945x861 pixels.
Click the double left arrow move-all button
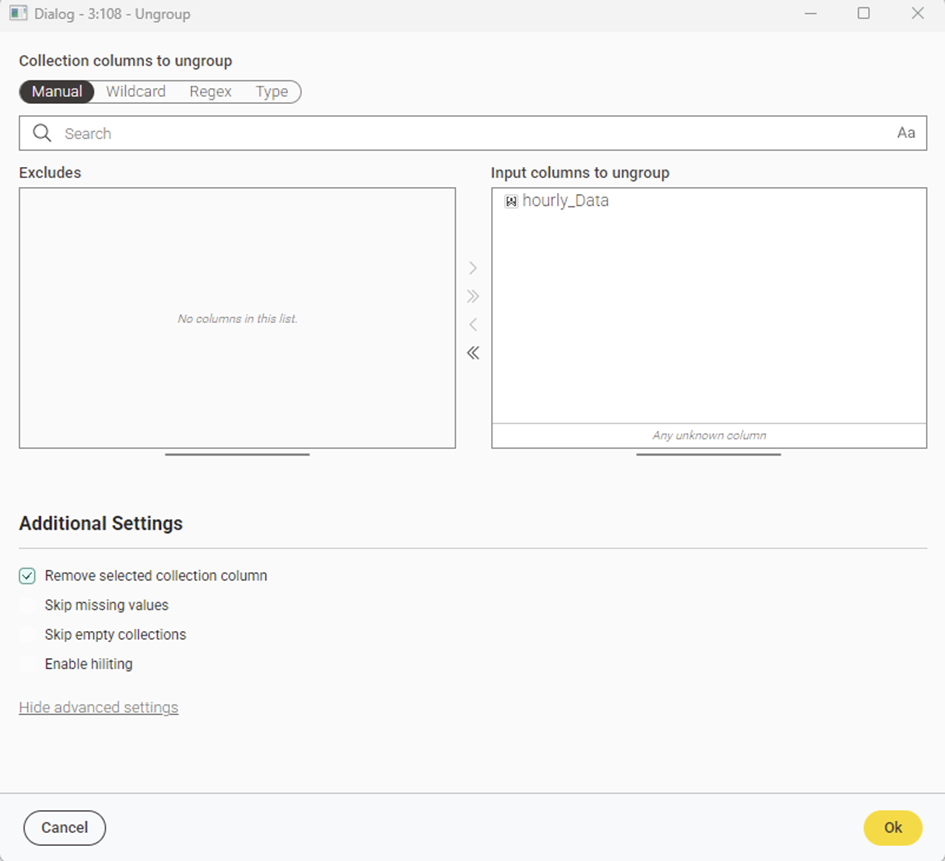(x=473, y=352)
